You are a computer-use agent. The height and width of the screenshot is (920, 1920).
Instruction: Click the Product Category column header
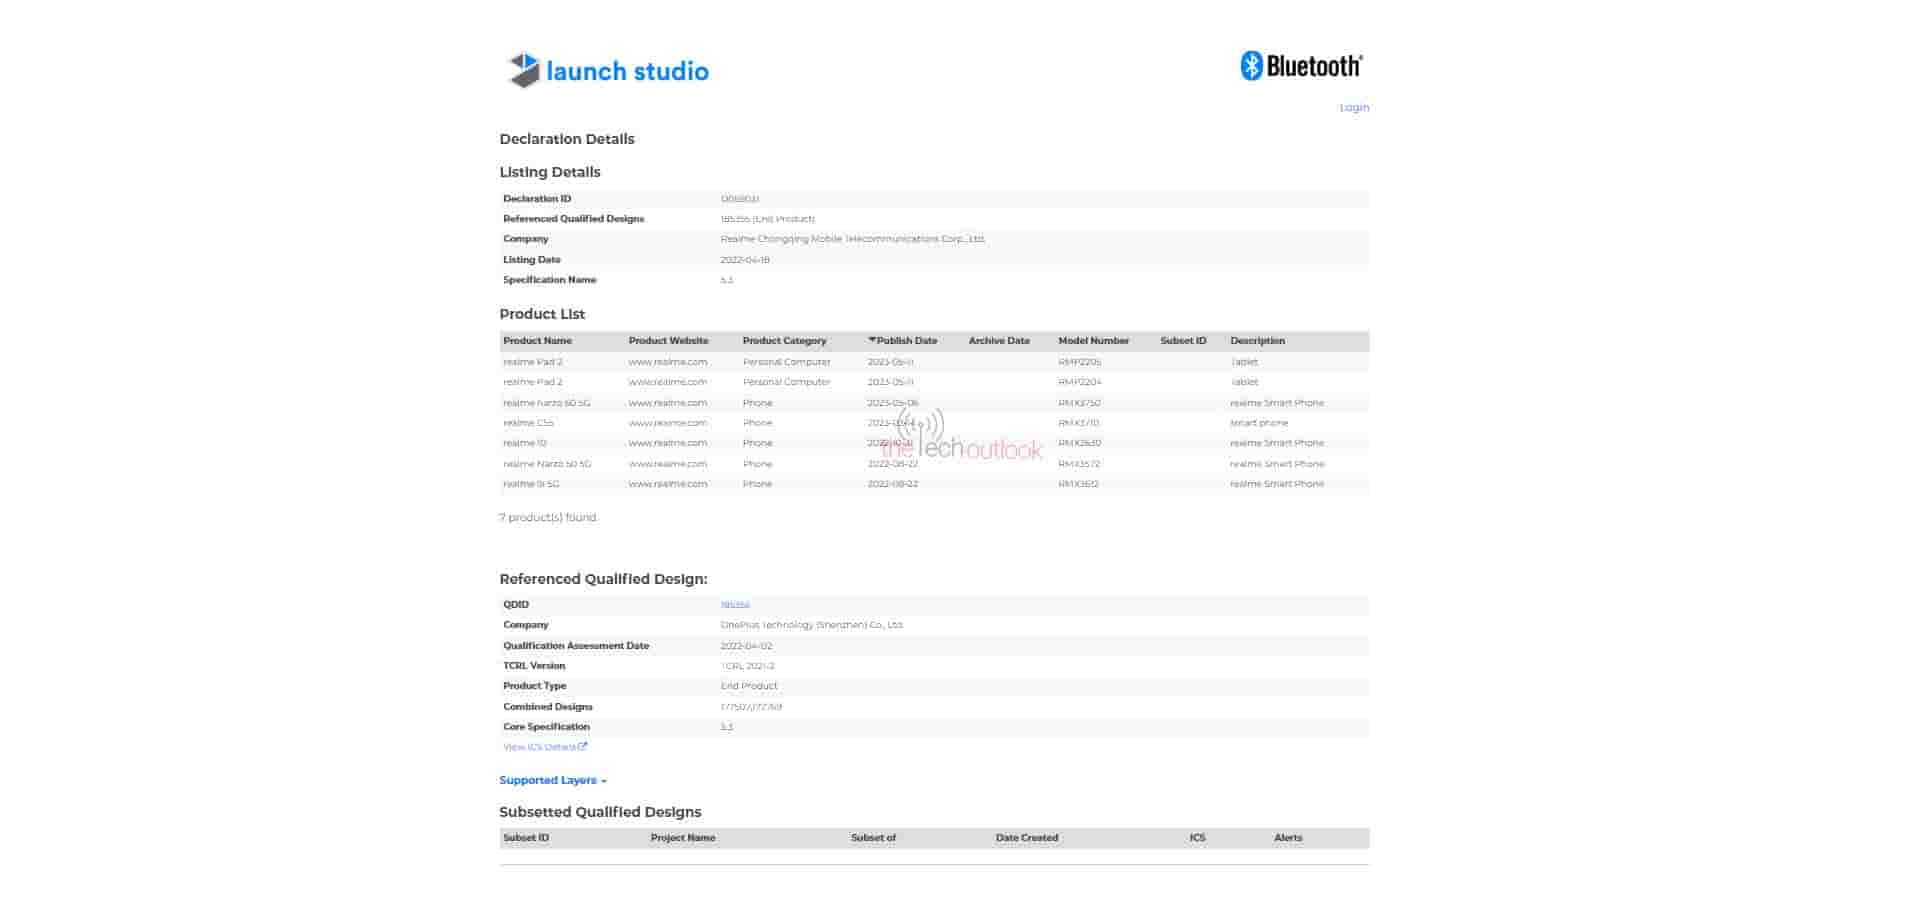pos(785,340)
